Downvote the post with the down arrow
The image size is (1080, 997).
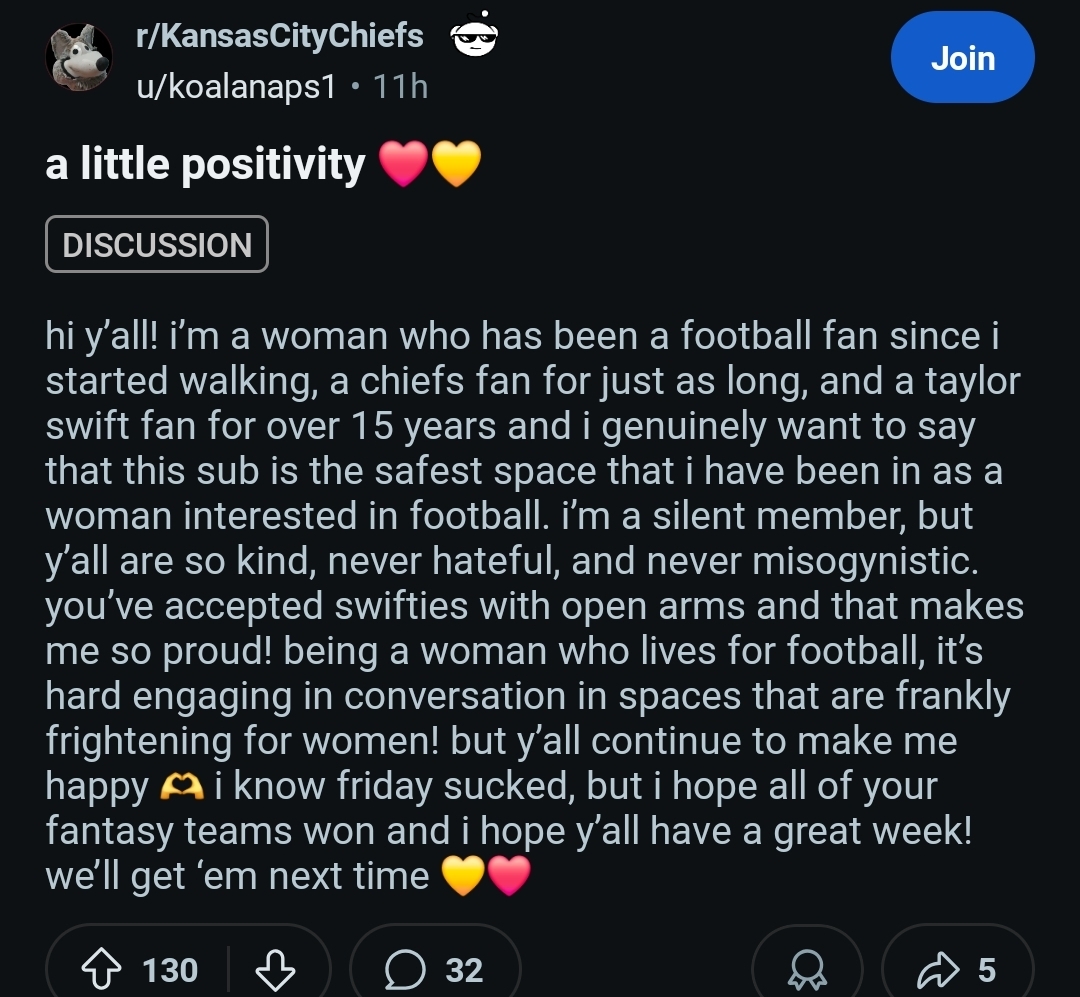275,969
